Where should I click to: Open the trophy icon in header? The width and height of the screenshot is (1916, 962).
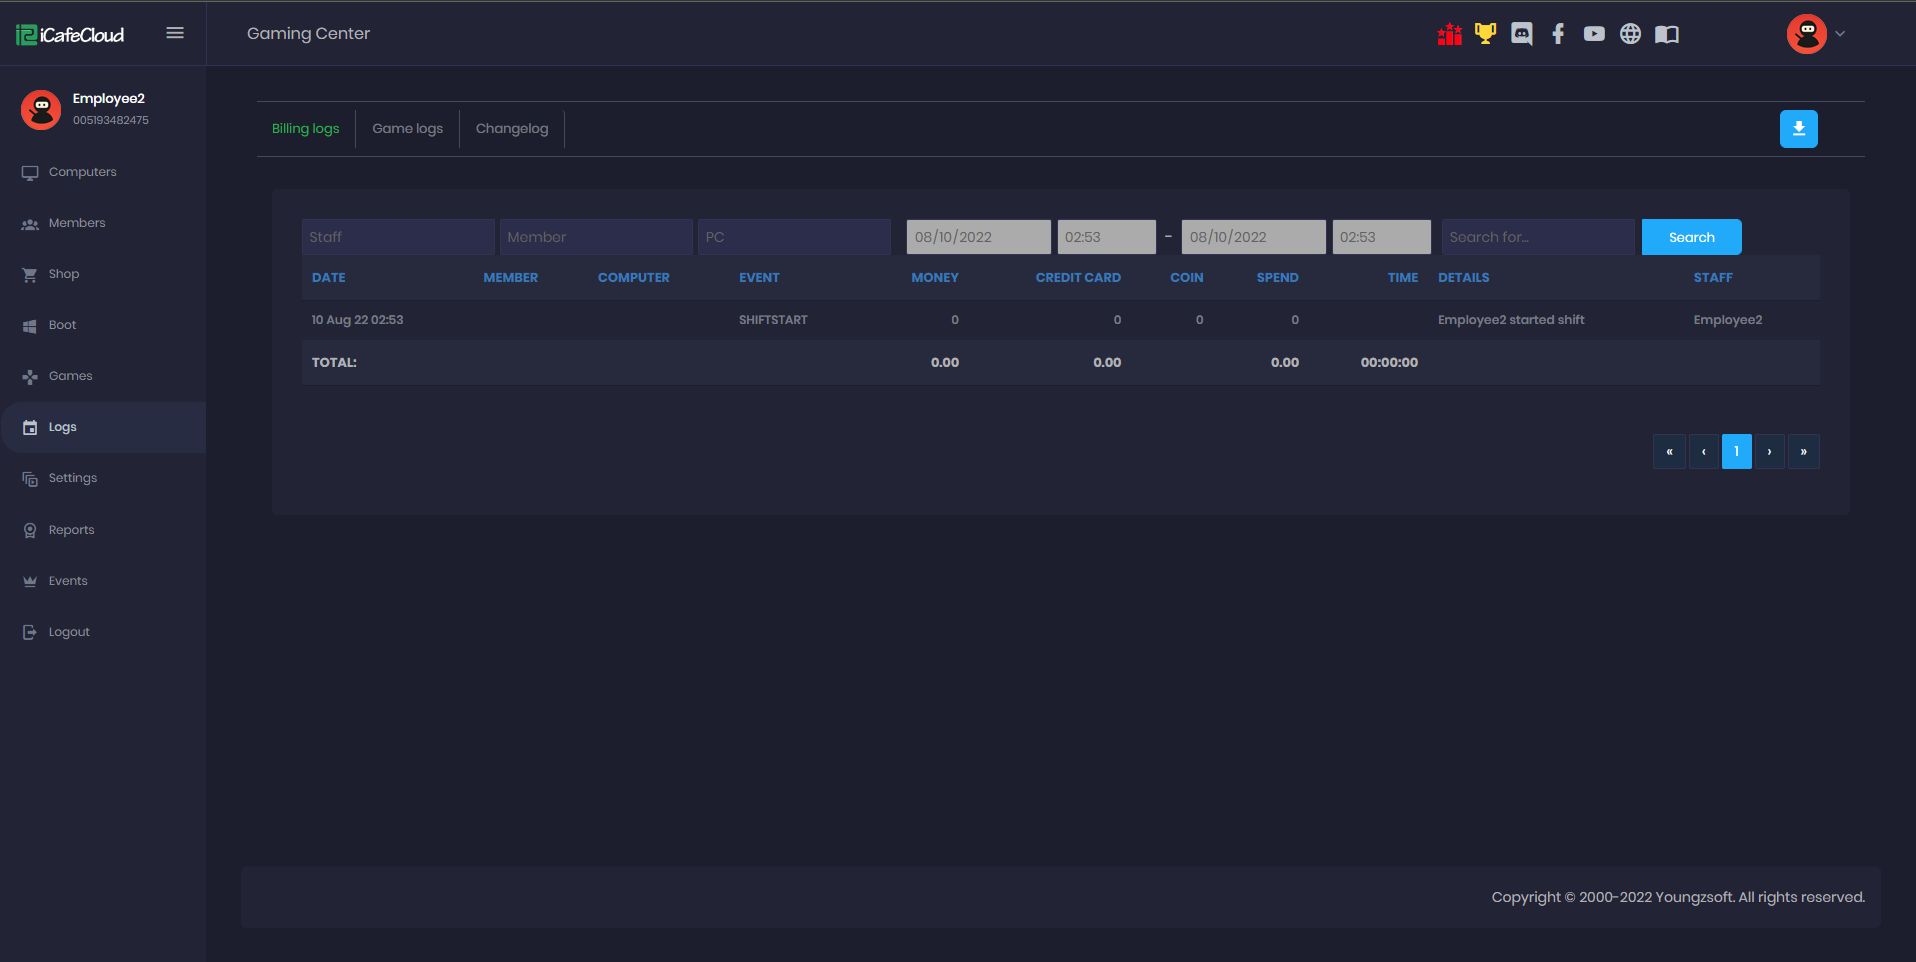(1485, 34)
